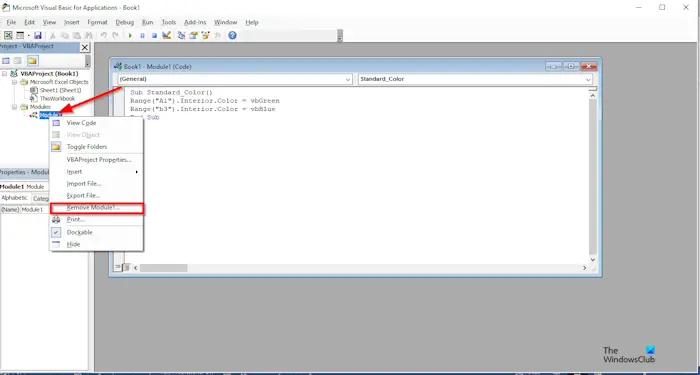The height and width of the screenshot is (375, 700).
Task: Open Visual Basic Help question mark icon
Action: pos(232,35)
